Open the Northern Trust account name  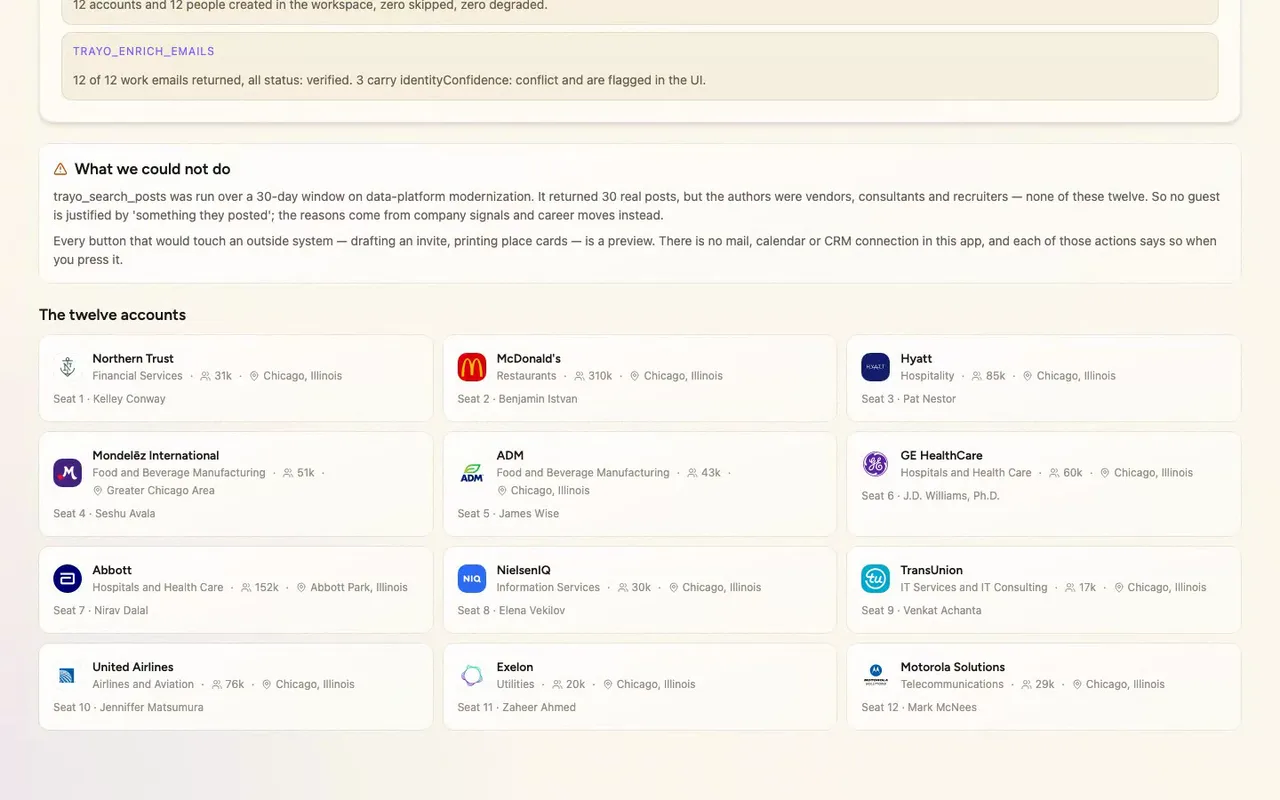[x=133, y=359]
